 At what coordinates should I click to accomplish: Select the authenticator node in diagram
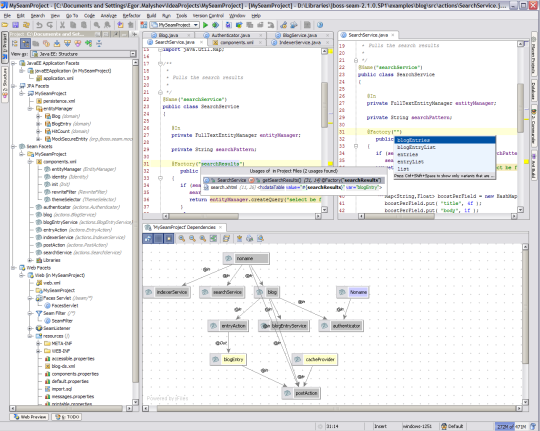coord(341,326)
